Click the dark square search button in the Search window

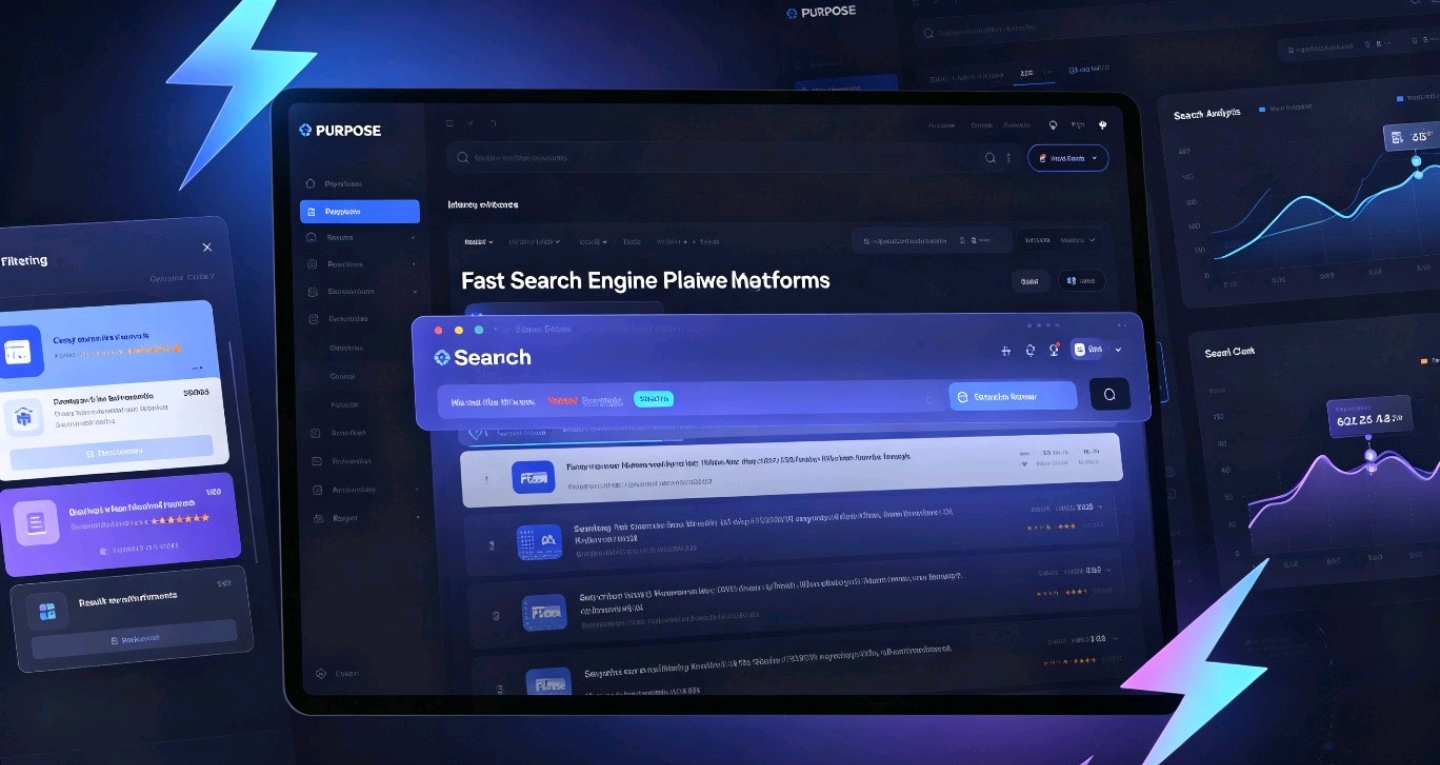(1109, 395)
